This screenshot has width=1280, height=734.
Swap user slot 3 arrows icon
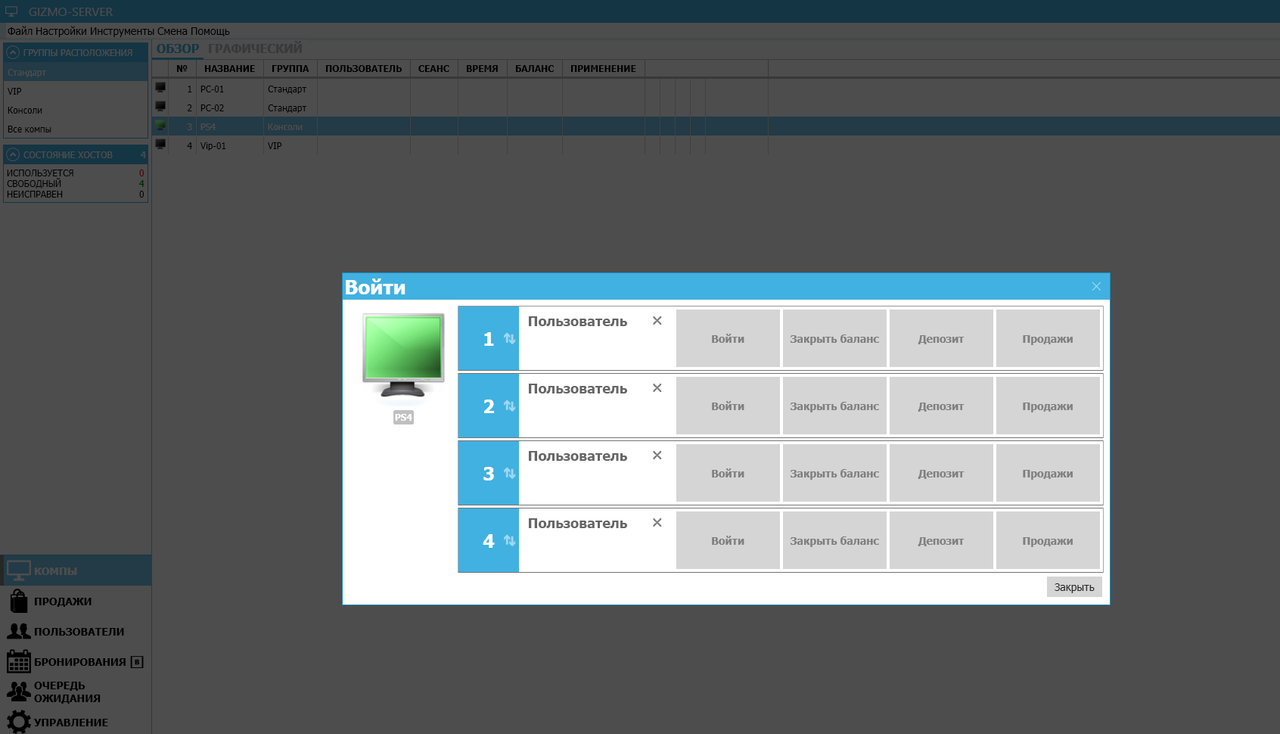pyautogui.click(x=509, y=473)
